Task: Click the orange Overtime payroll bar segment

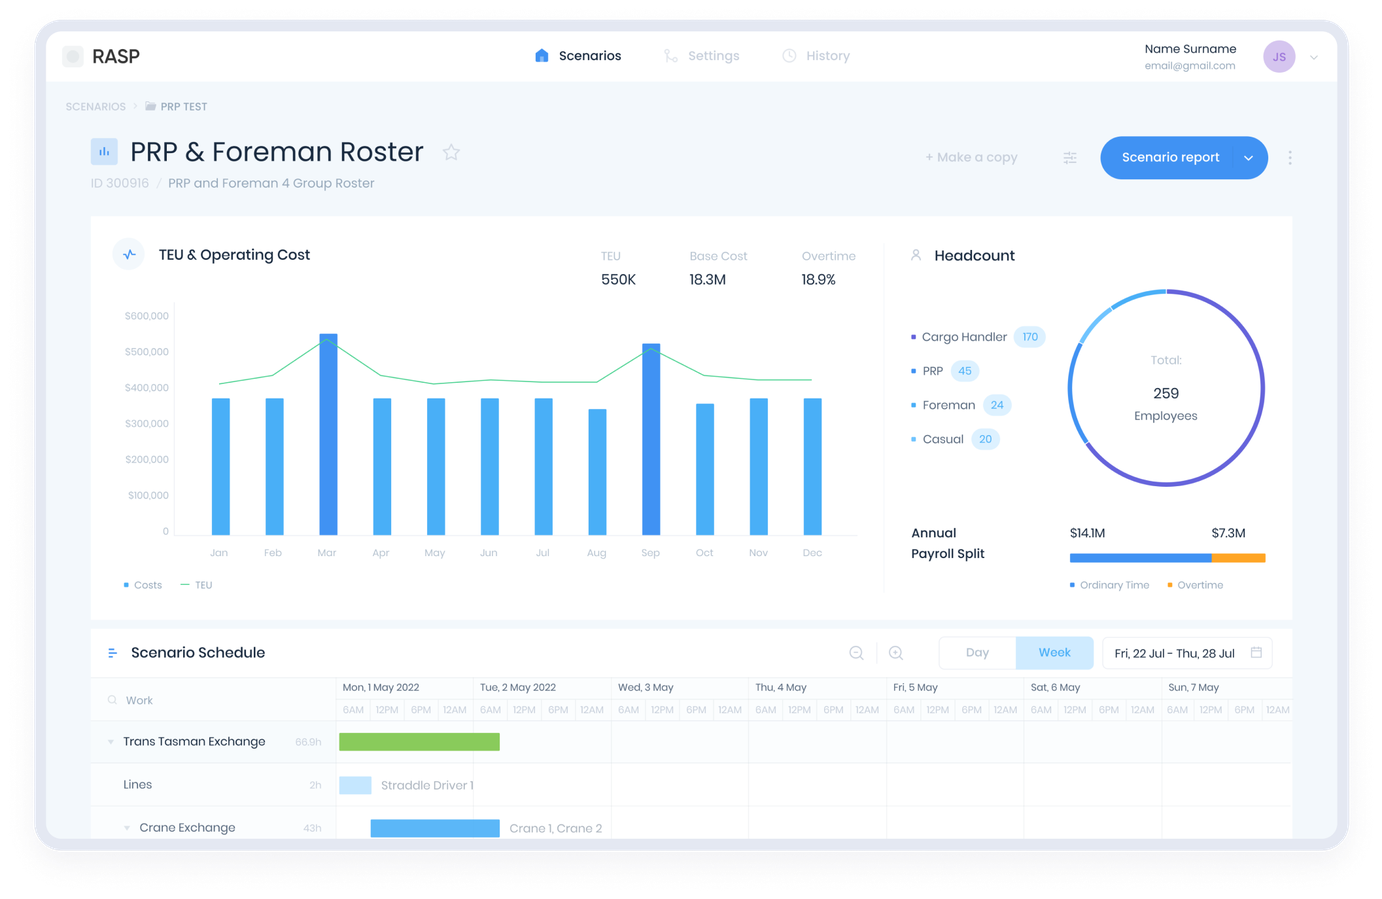Action: point(1238,558)
